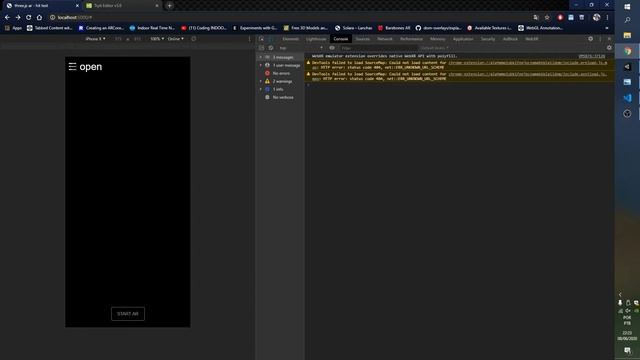Toggle the live expression eye icon

(x=332, y=48)
